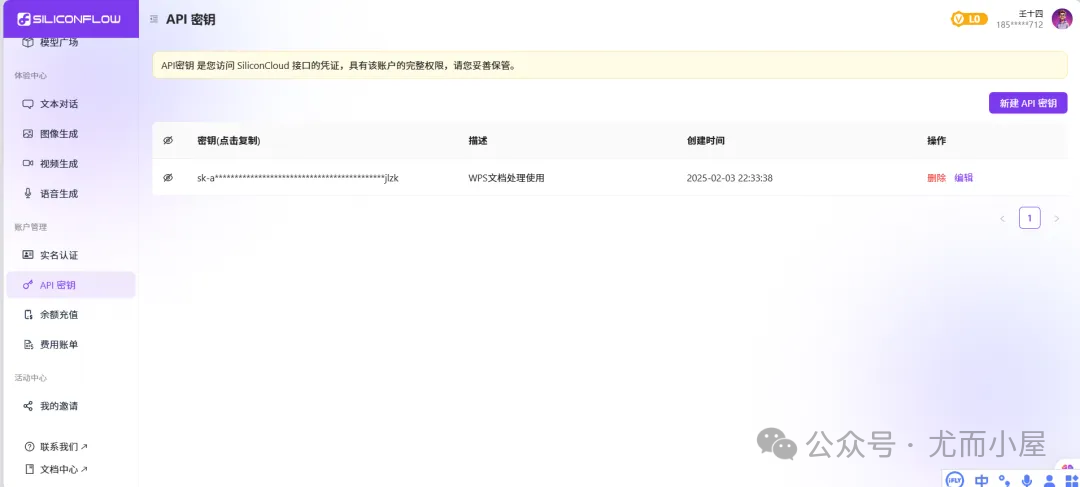
Task: Click the 创建时间 column header
Action: (x=705, y=141)
